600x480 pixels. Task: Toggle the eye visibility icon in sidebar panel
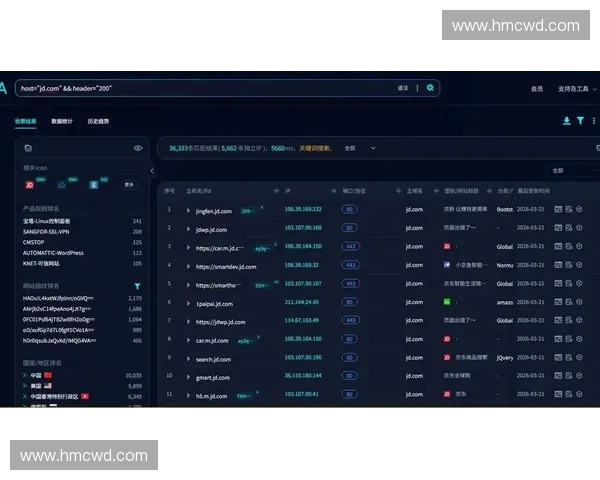[x=138, y=148]
